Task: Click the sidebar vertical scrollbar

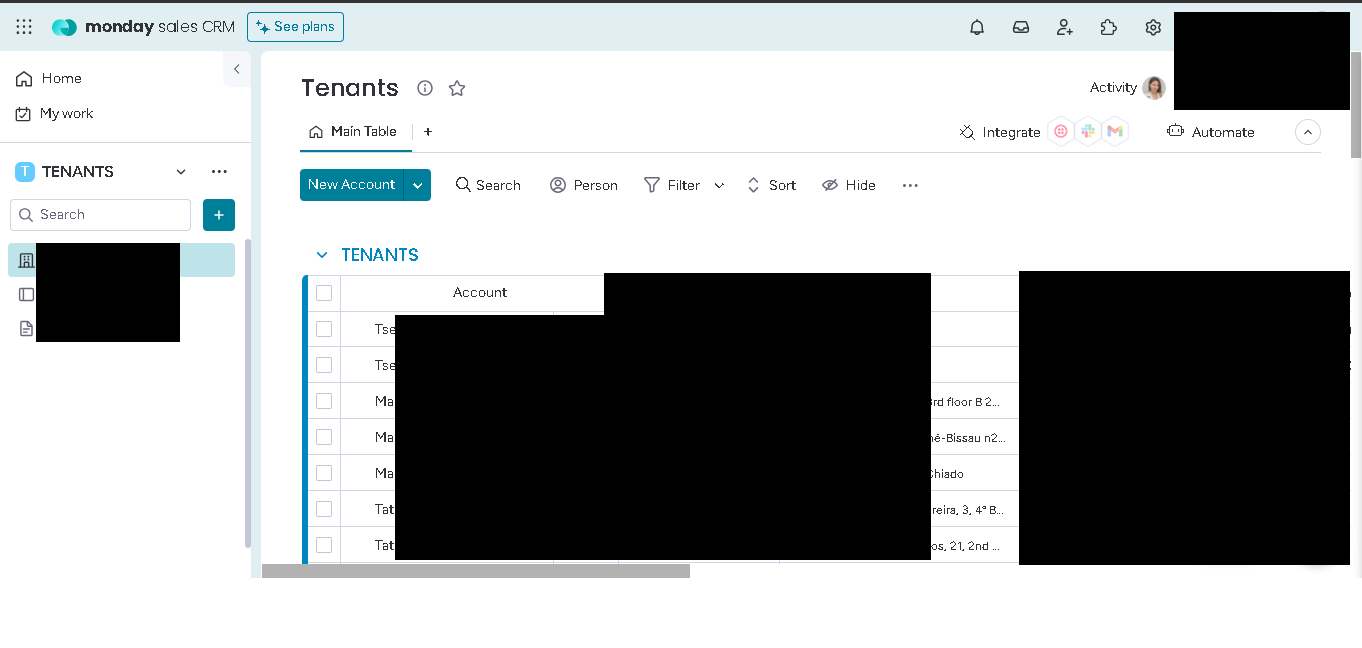Action: coord(248,393)
